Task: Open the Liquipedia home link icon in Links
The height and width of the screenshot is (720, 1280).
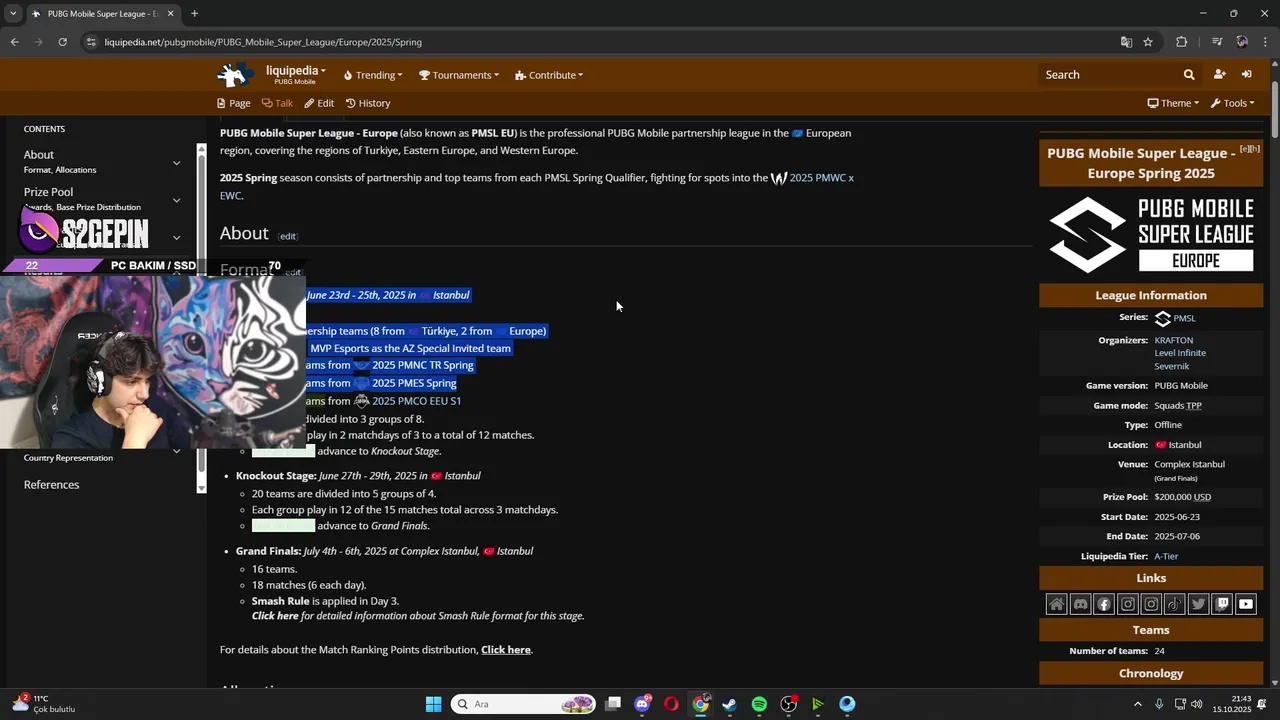Action: (1057, 604)
